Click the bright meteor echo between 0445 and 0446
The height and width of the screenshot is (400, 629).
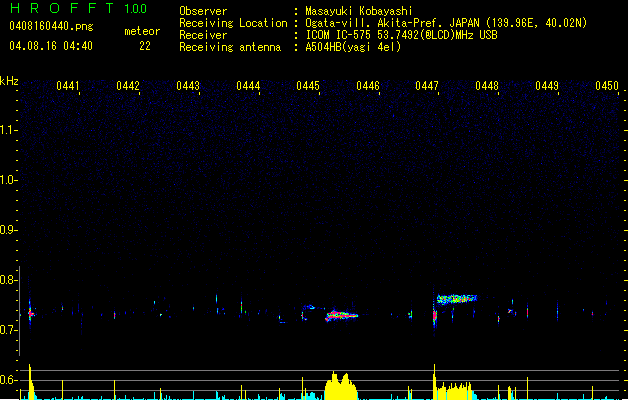point(341,316)
